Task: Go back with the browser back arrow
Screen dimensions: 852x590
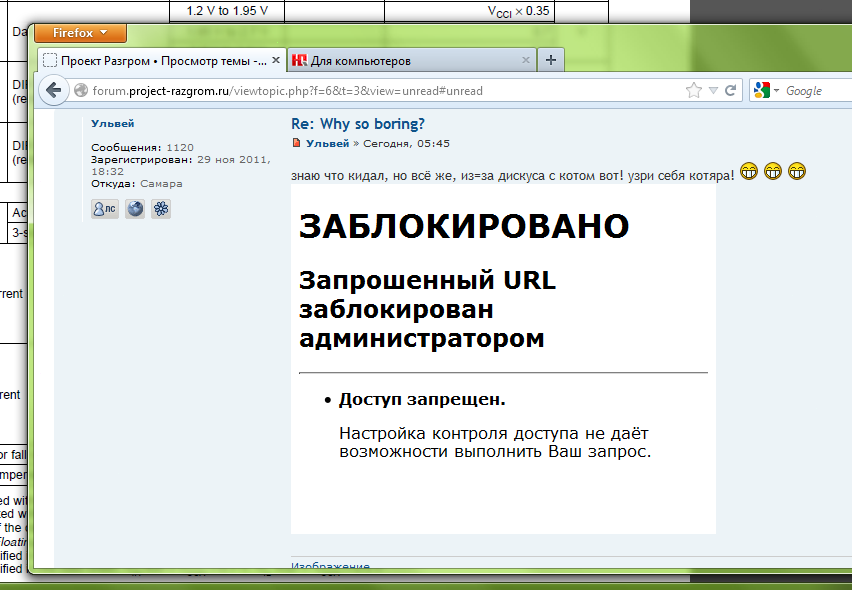Action: click(x=52, y=90)
